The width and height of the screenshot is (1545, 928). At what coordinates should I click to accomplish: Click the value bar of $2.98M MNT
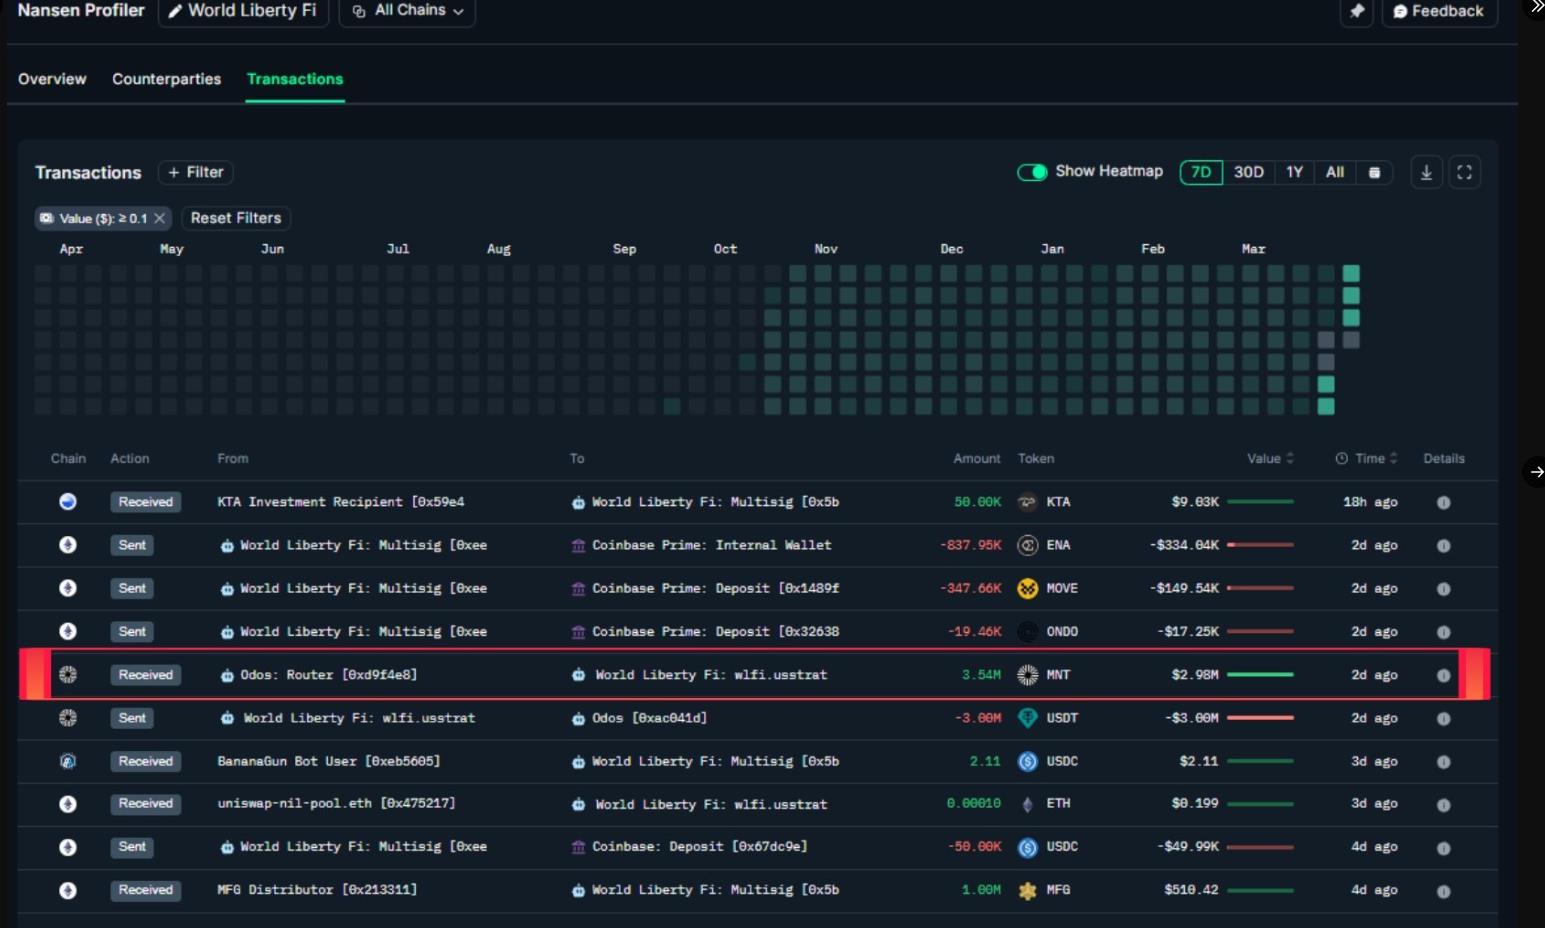pos(1260,675)
